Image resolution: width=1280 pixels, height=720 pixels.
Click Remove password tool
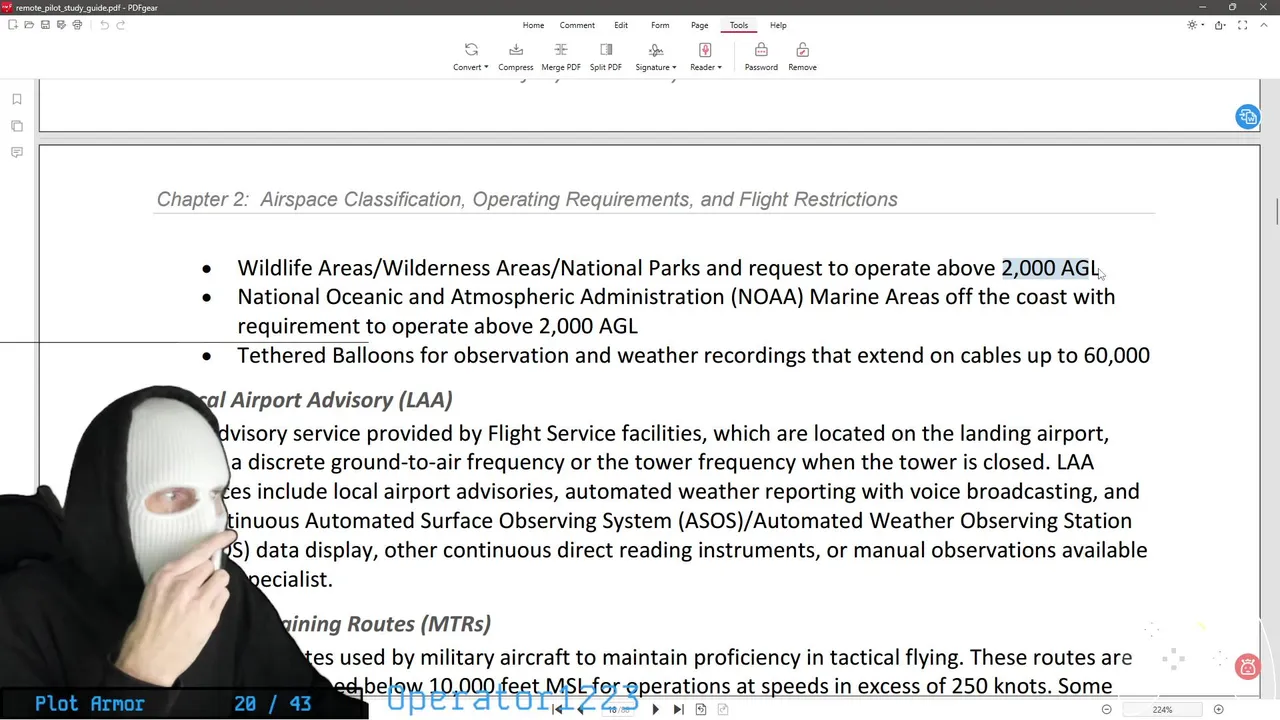(x=802, y=57)
